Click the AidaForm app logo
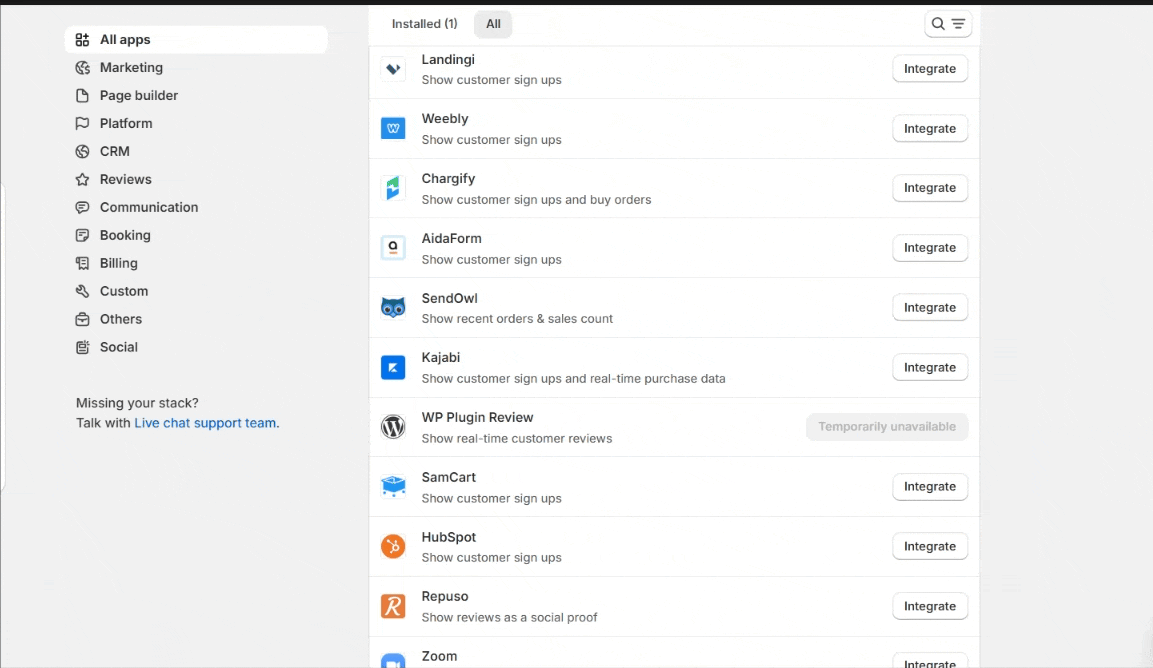This screenshot has width=1153, height=668. (x=393, y=248)
